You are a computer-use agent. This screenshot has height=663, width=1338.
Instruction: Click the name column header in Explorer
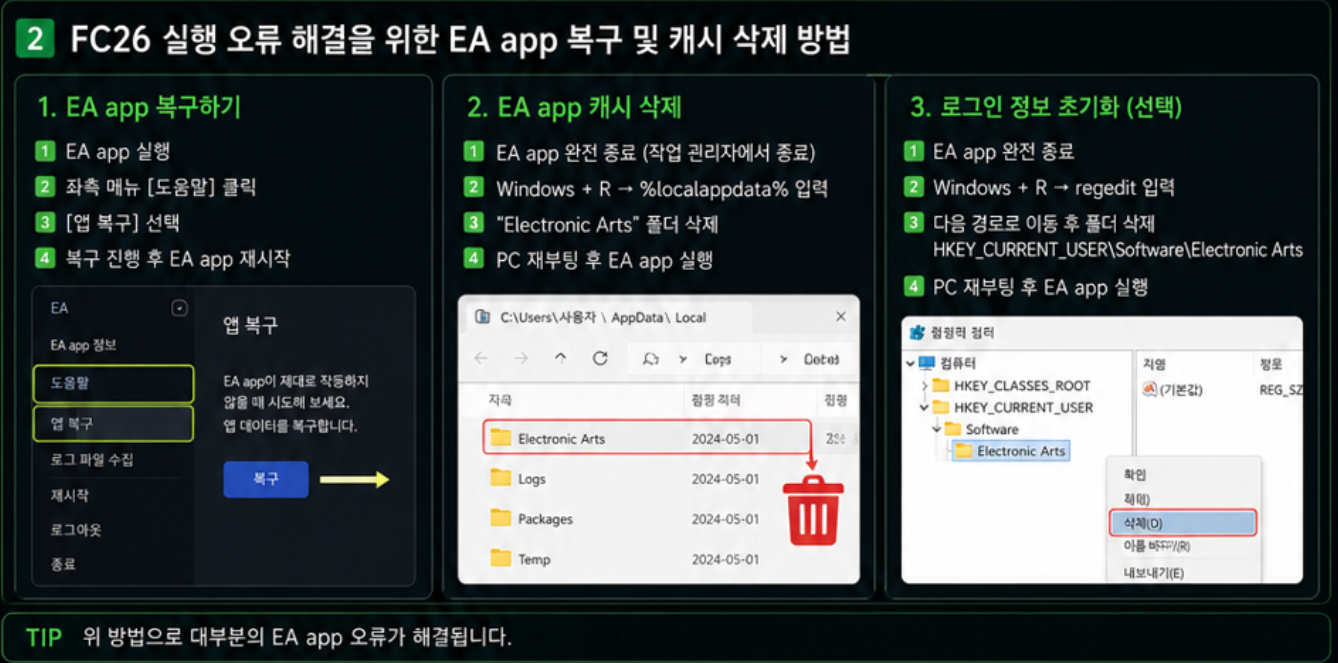500,400
